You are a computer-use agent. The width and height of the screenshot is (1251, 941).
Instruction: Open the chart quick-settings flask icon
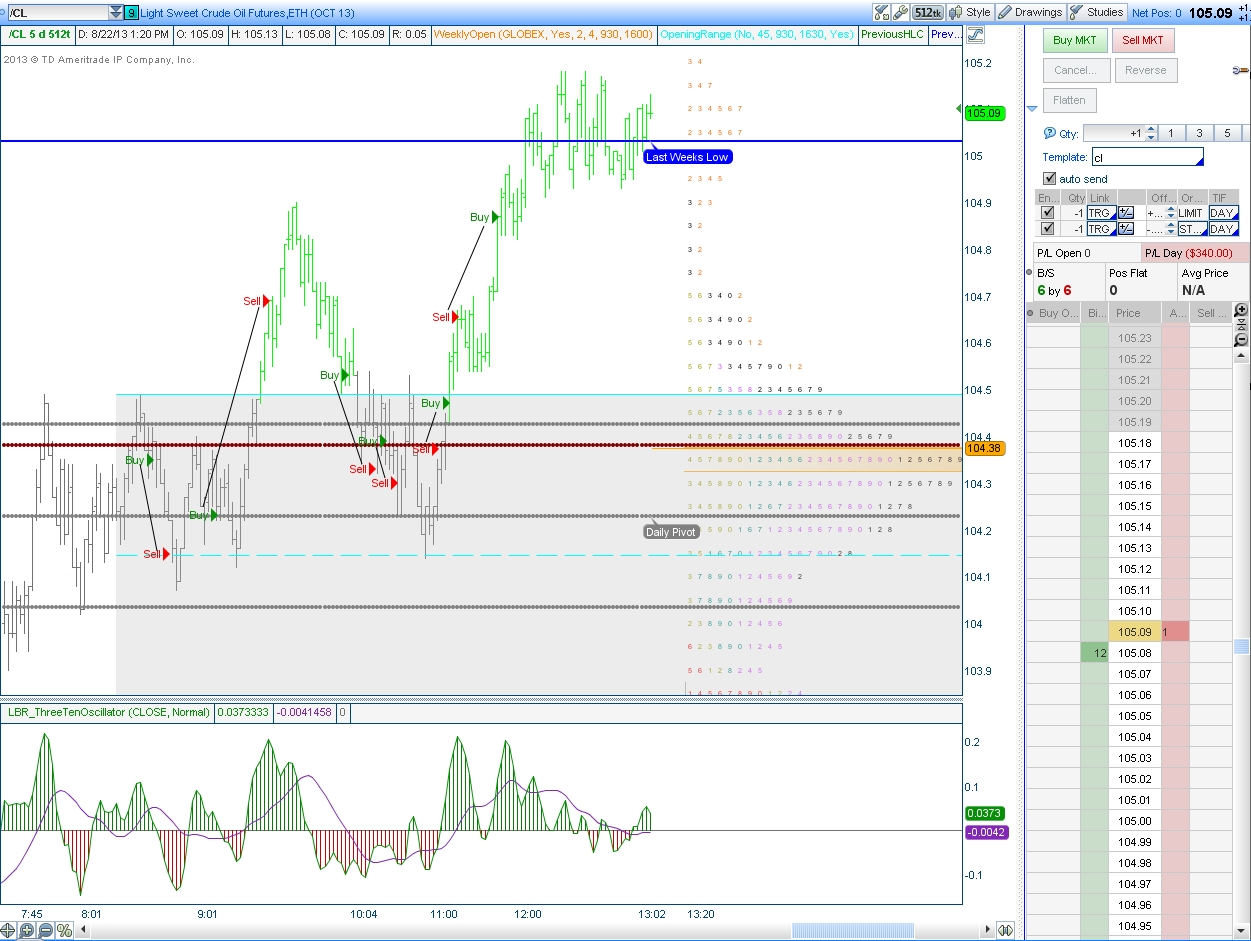(881, 12)
